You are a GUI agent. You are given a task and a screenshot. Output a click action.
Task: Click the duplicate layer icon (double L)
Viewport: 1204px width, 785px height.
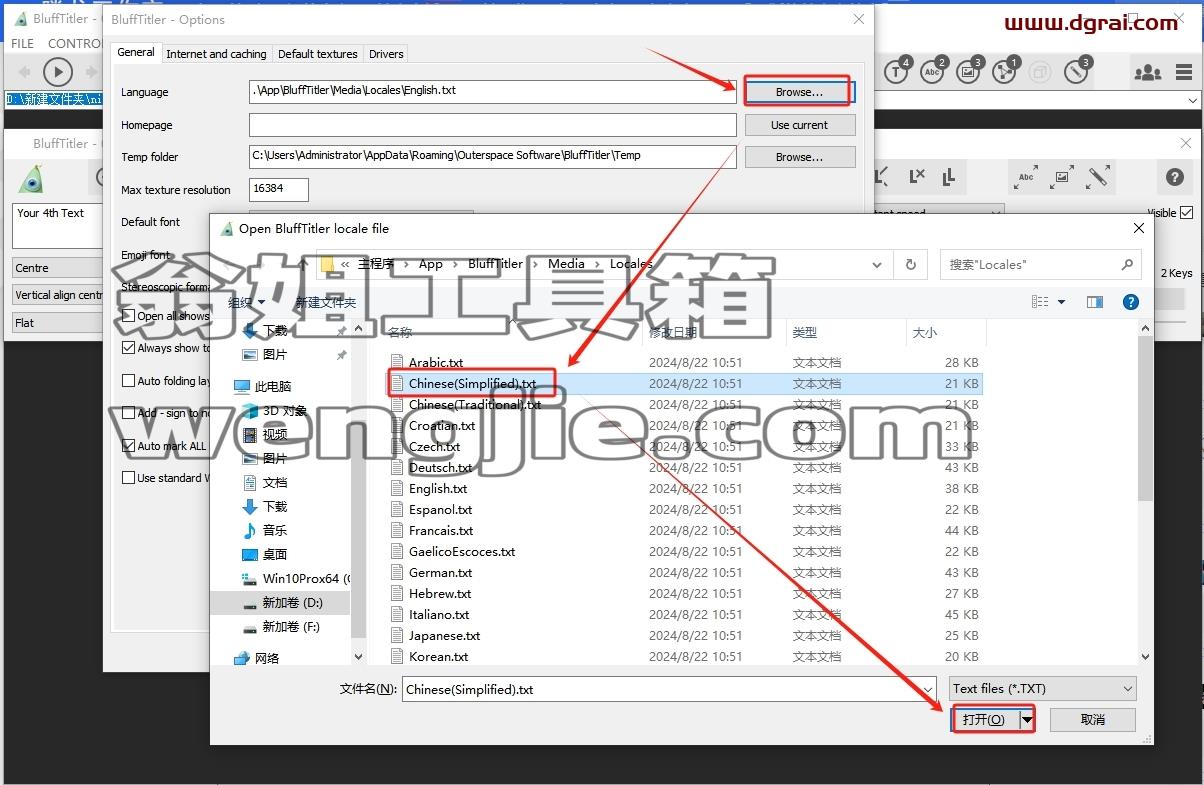pyautogui.click(x=948, y=177)
